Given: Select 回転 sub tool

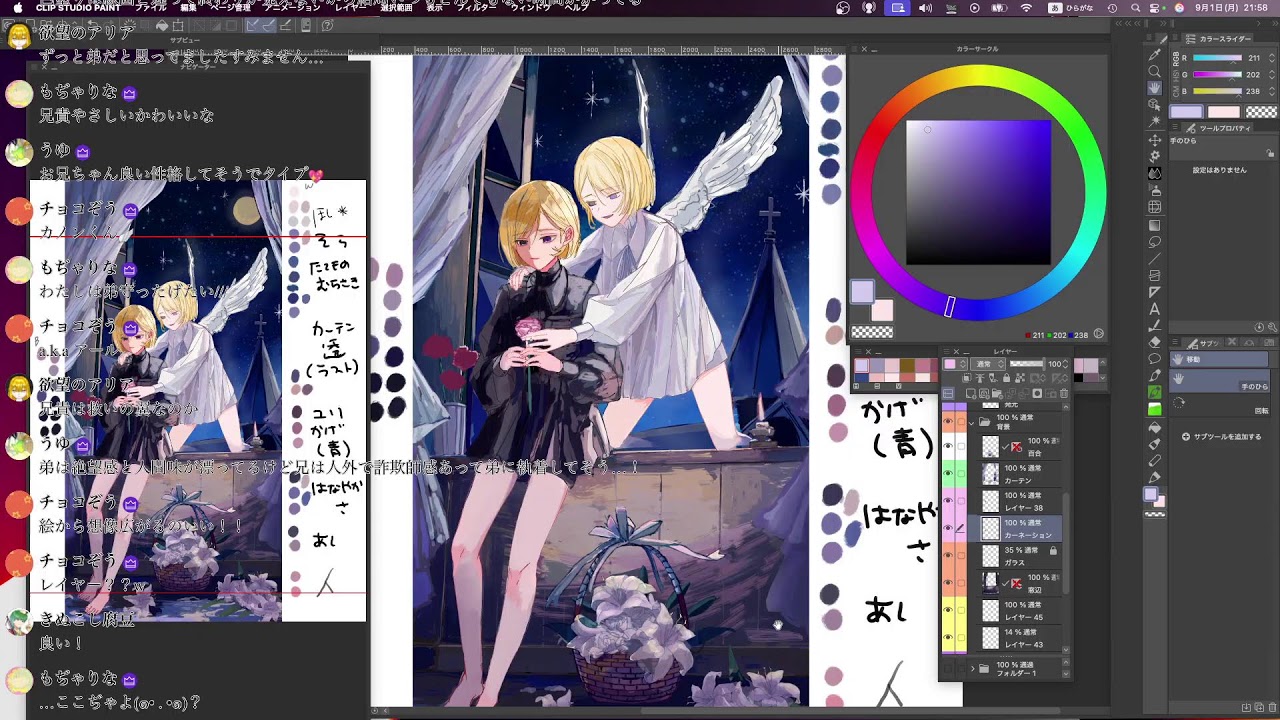Looking at the screenshot, I should click(x=1221, y=404).
